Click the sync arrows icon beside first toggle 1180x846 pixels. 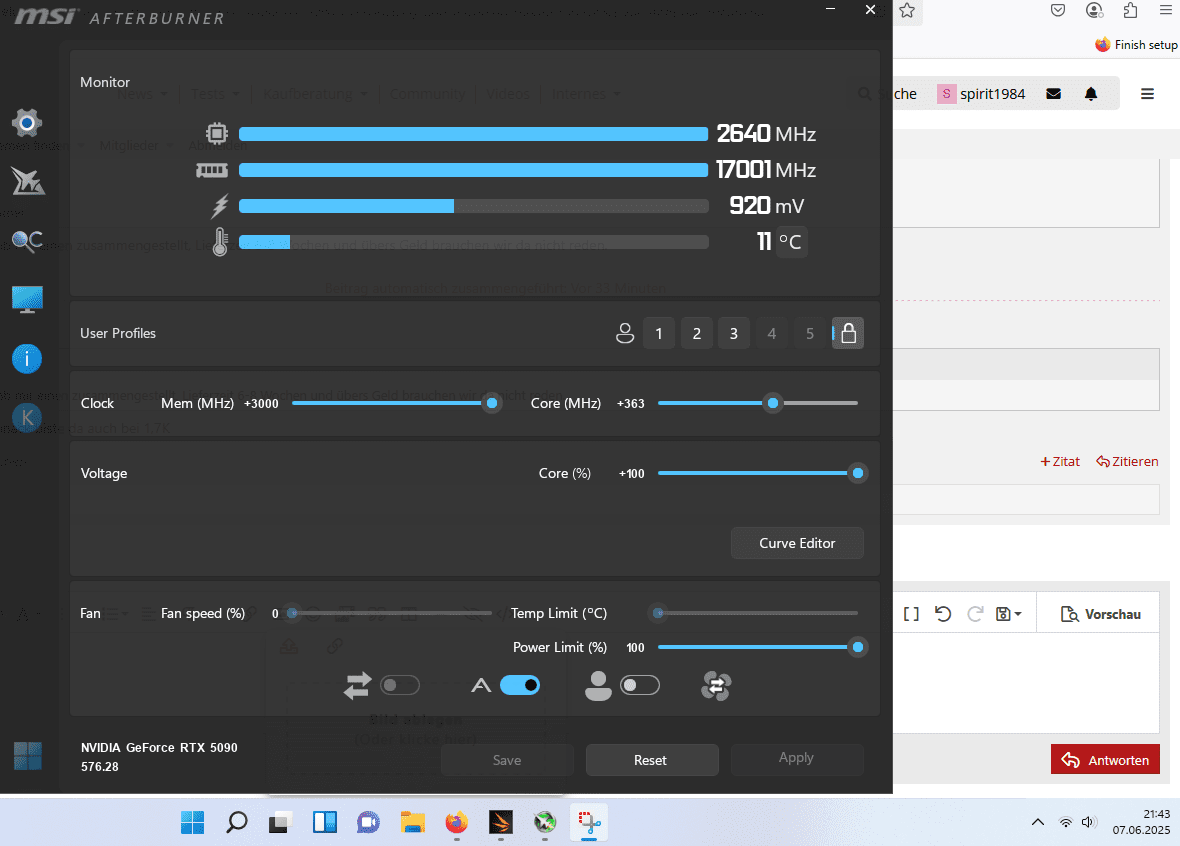pyautogui.click(x=357, y=686)
